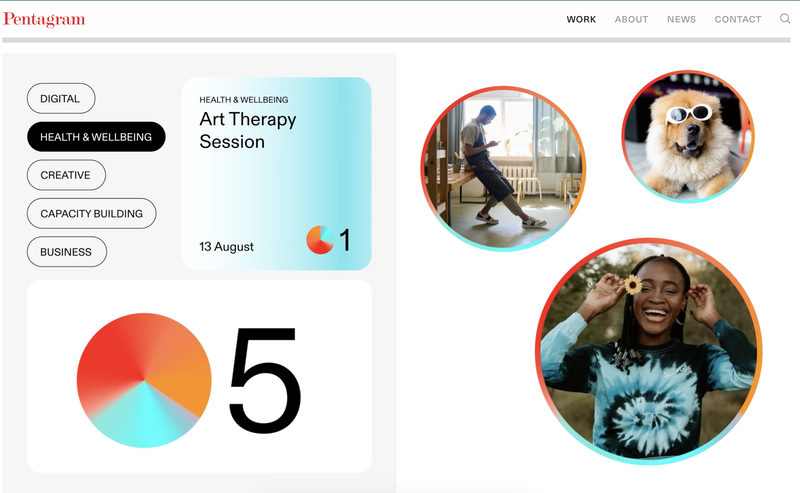The image size is (800, 493).
Task: Select the DIGITAL filter pill
Action: 61,98
